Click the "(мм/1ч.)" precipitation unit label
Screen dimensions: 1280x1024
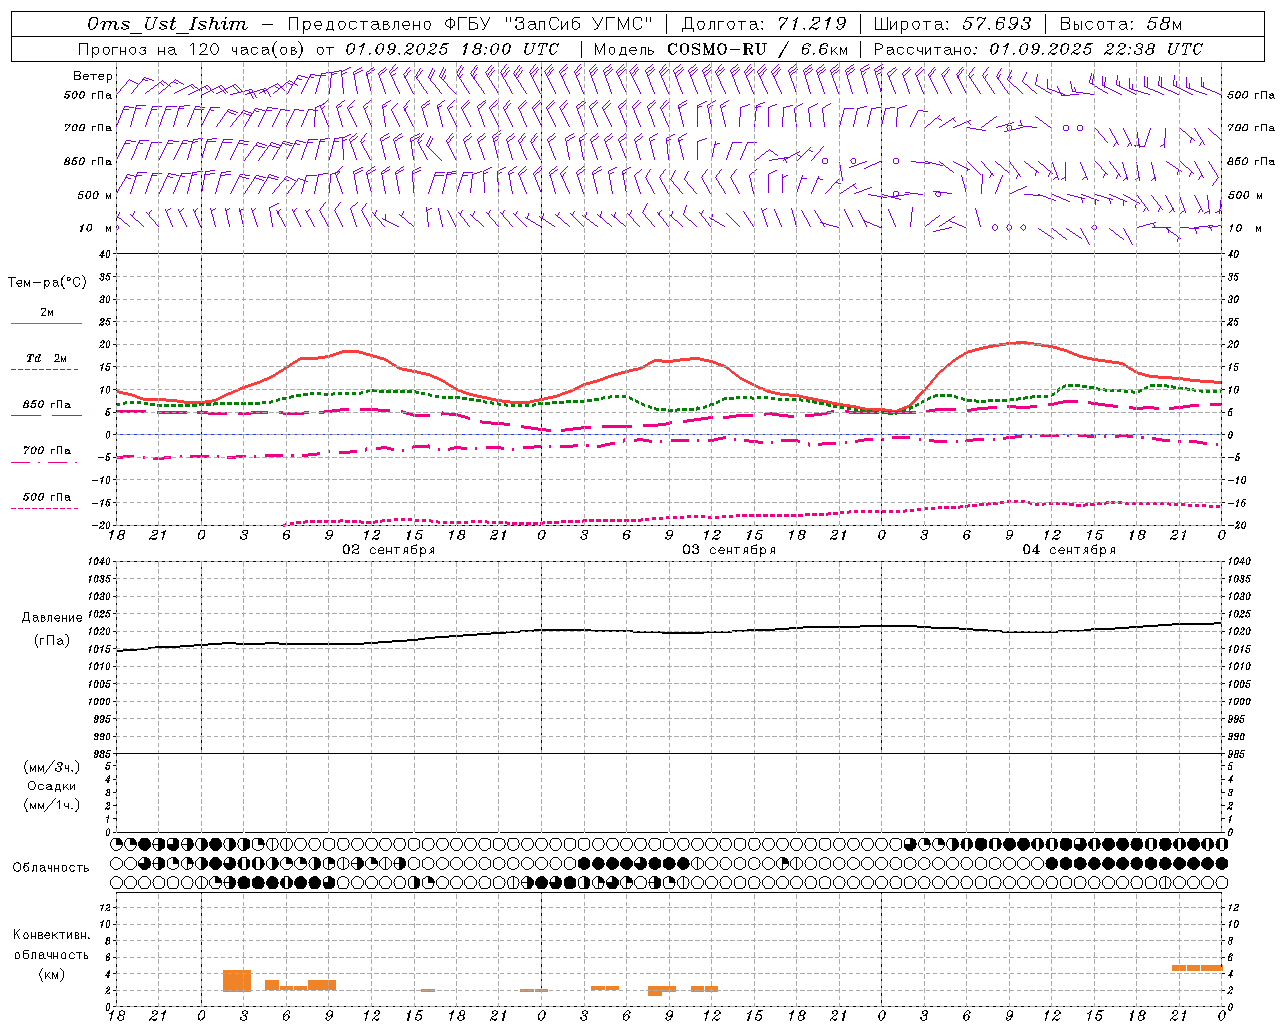tap(52, 805)
